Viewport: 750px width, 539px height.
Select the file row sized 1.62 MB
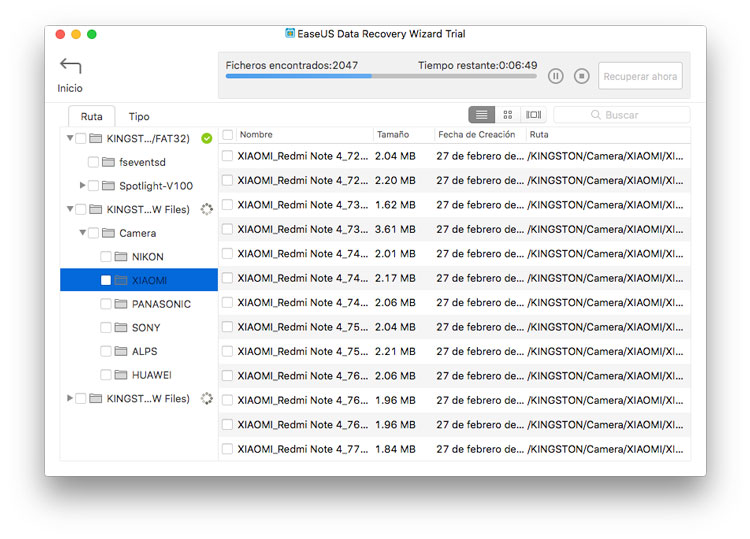(x=454, y=205)
